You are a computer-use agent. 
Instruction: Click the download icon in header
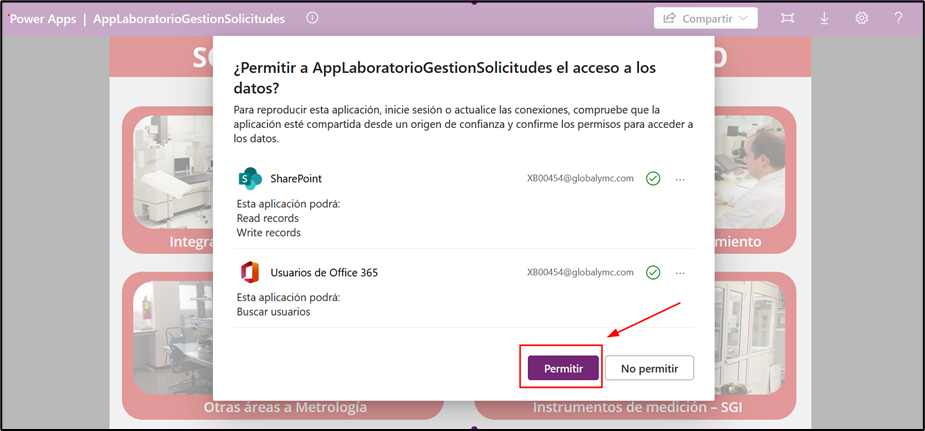click(x=824, y=18)
